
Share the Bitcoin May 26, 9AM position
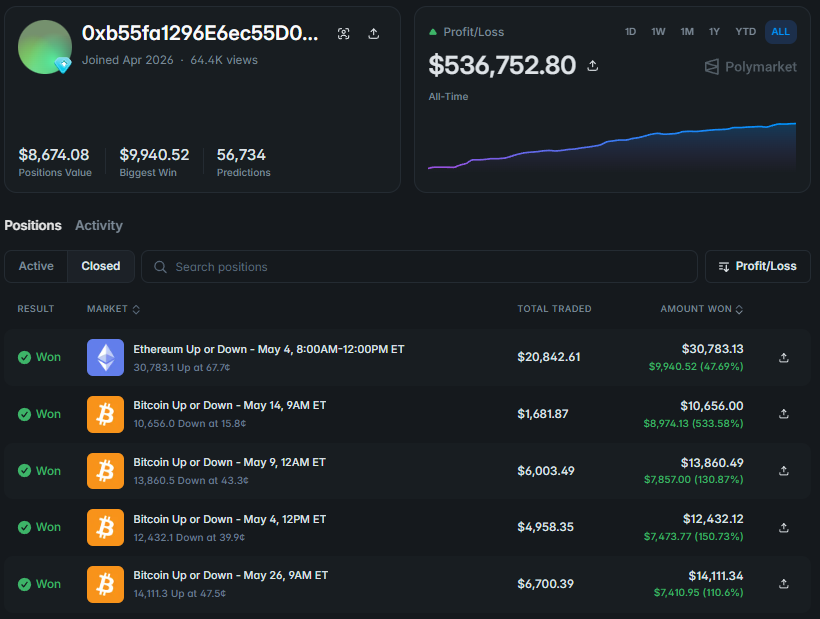(783, 584)
